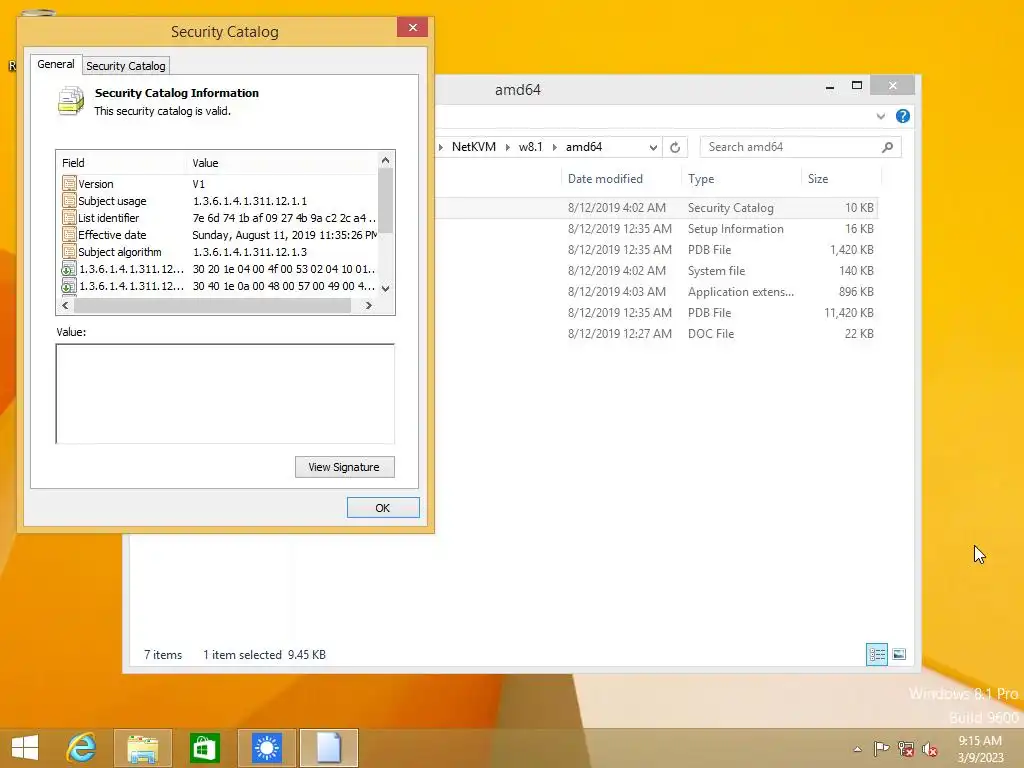Click the blank document taskbar item
Viewport: 1024px width, 768px height.
(328, 748)
